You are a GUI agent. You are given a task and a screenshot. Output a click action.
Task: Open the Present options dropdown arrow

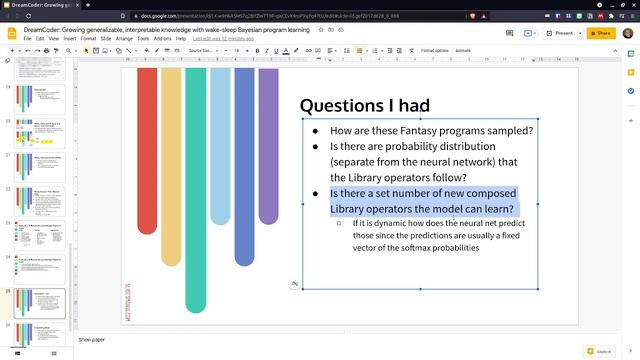580,33
